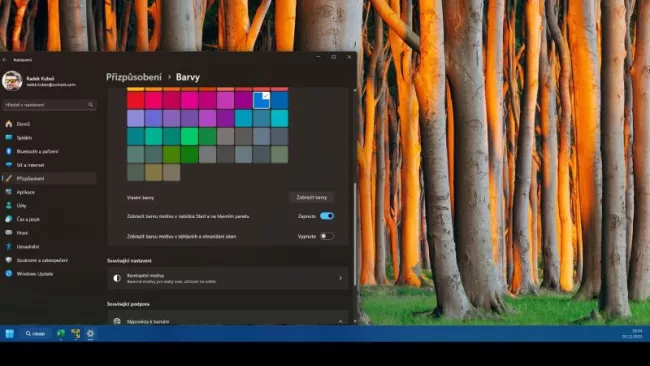Image resolution: width=650 pixels, height=366 pixels.
Task: Open the Windows Start button on taskbar
Action: [9, 334]
